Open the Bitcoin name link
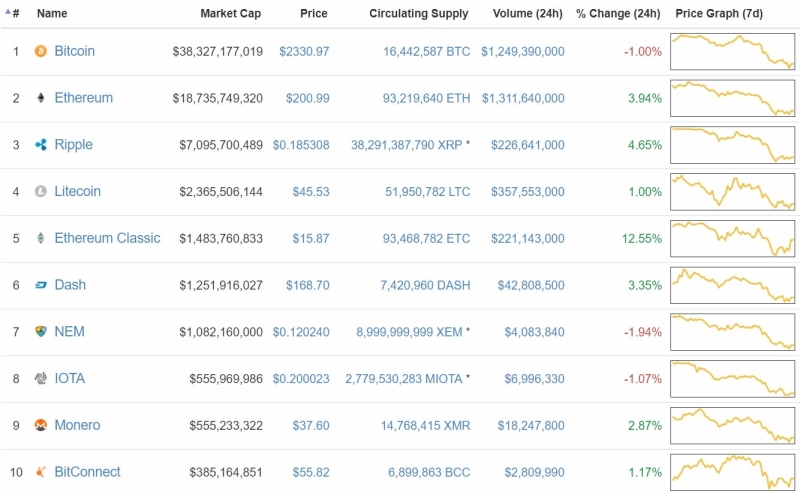The width and height of the screenshot is (800, 494). pos(74,51)
